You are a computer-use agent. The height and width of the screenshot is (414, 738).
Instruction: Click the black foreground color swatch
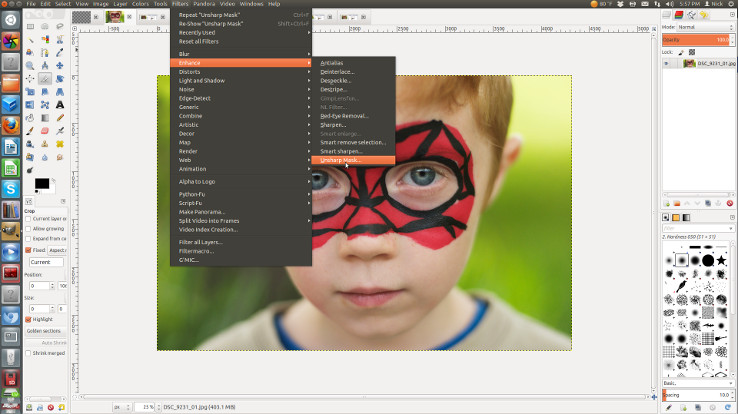tap(41, 183)
